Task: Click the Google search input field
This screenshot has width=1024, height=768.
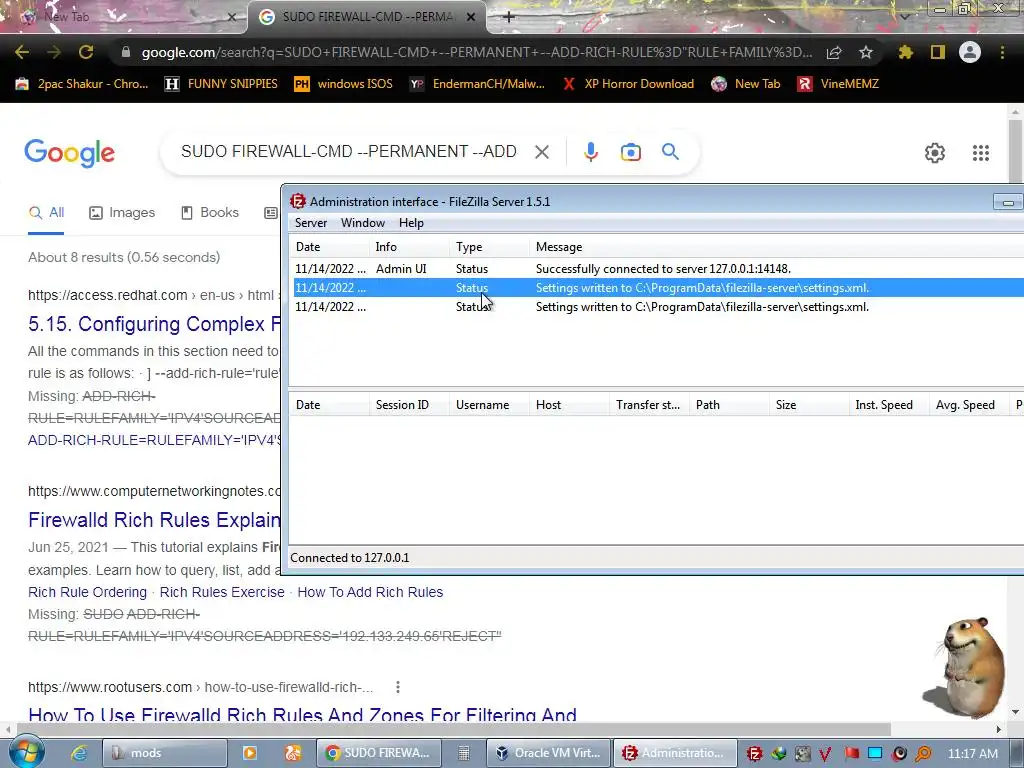Action: (x=349, y=152)
